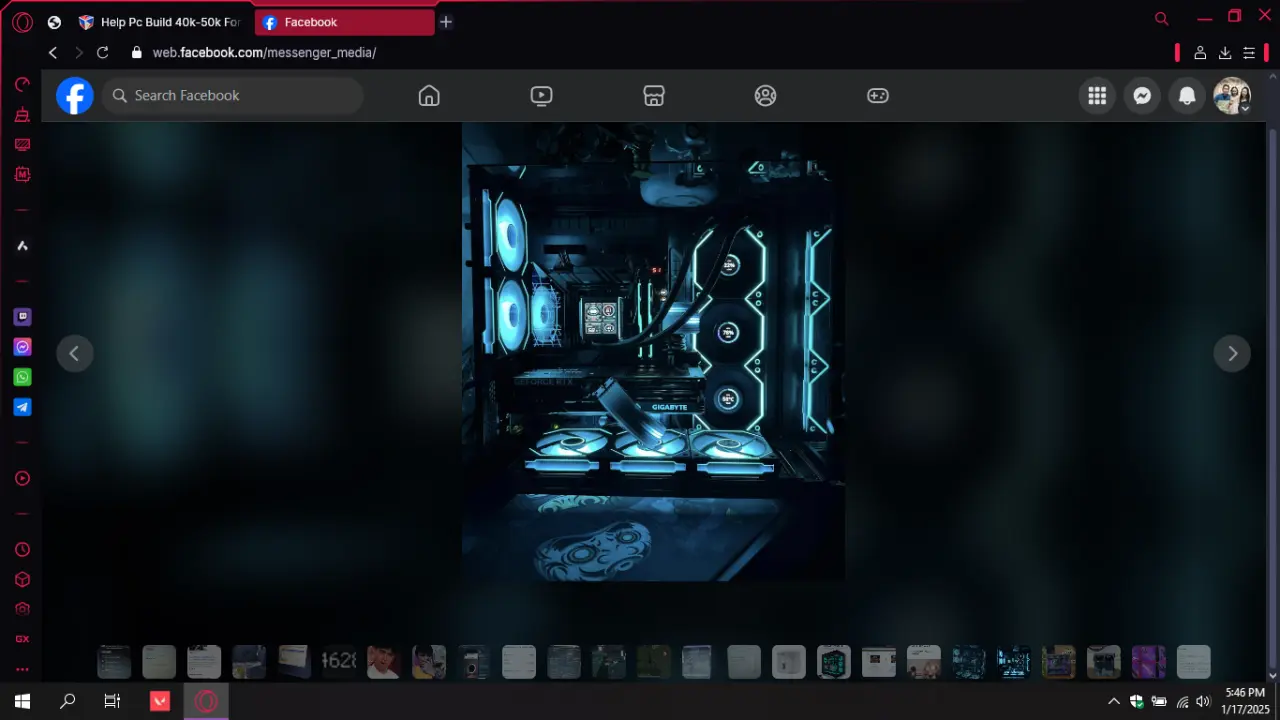The height and width of the screenshot is (720, 1280).
Task: Click the address bar URL
Action: pyautogui.click(x=264, y=53)
